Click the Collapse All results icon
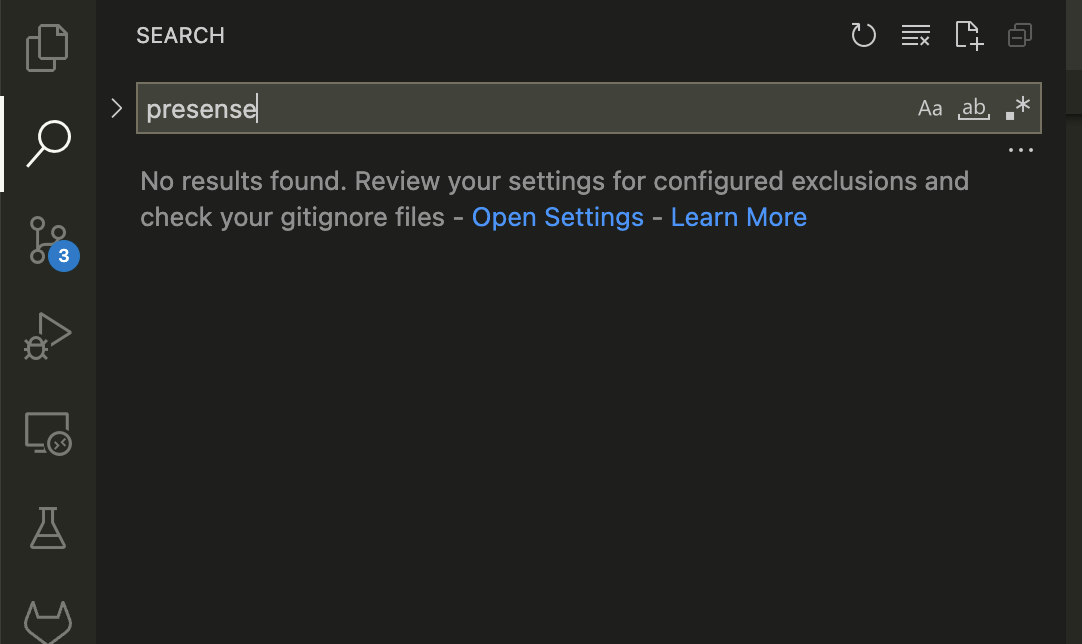1082x644 pixels. tap(1020, 35)
